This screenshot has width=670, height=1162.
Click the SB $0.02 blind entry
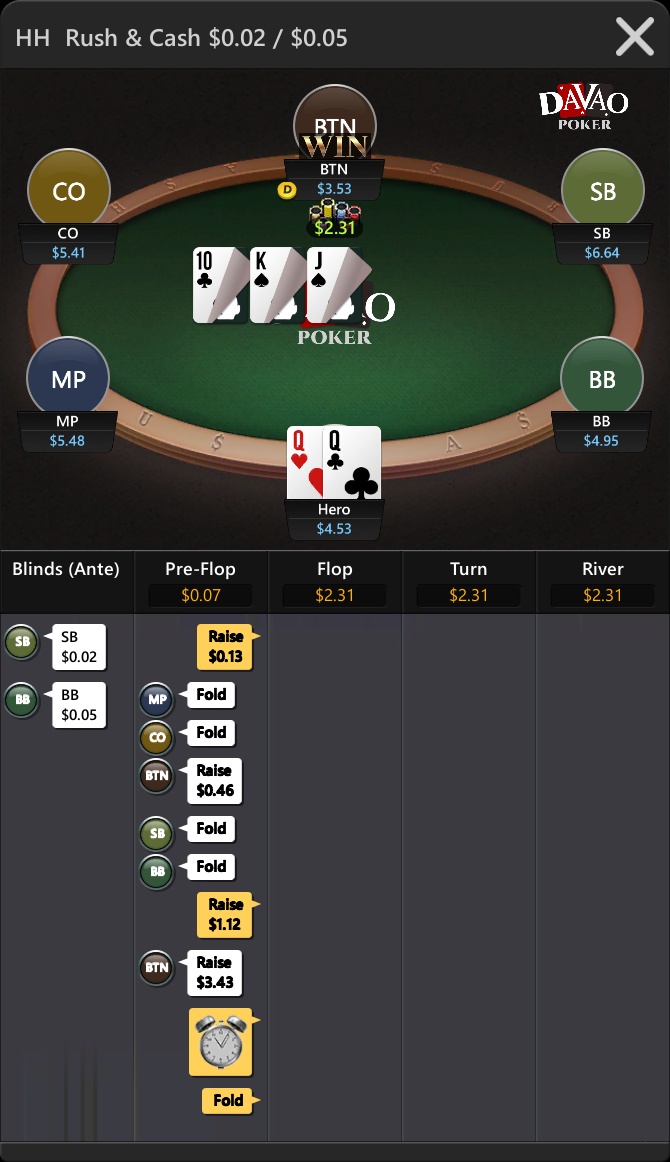point(79,647)
